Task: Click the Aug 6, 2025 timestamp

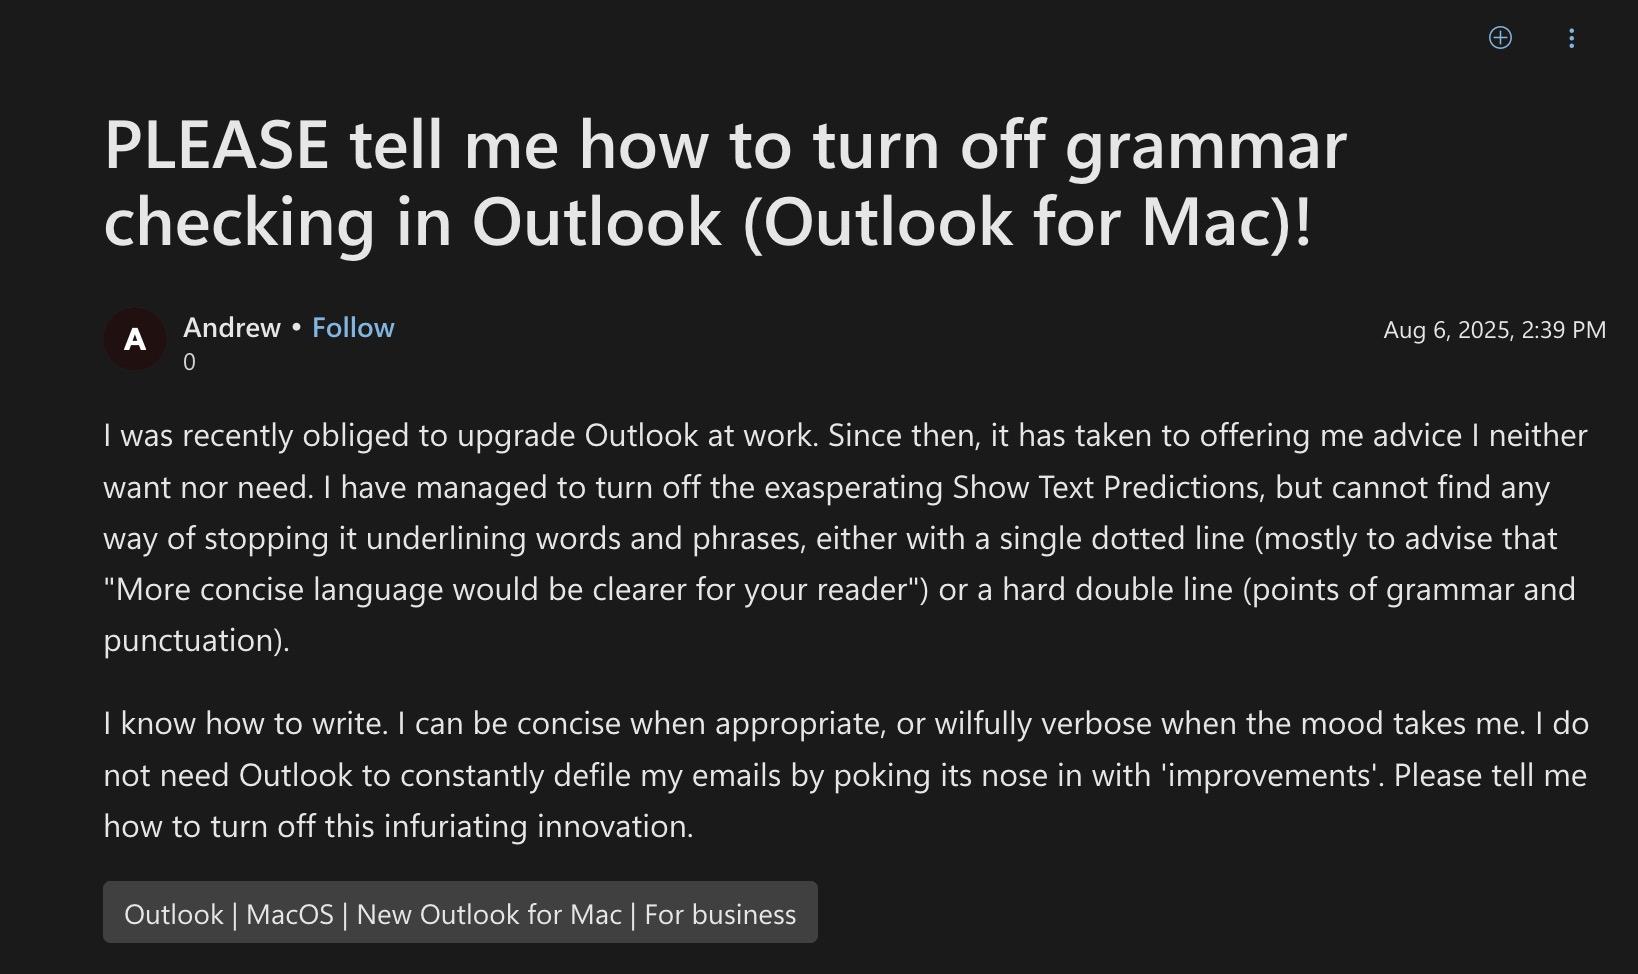Action: [1494, 330]
